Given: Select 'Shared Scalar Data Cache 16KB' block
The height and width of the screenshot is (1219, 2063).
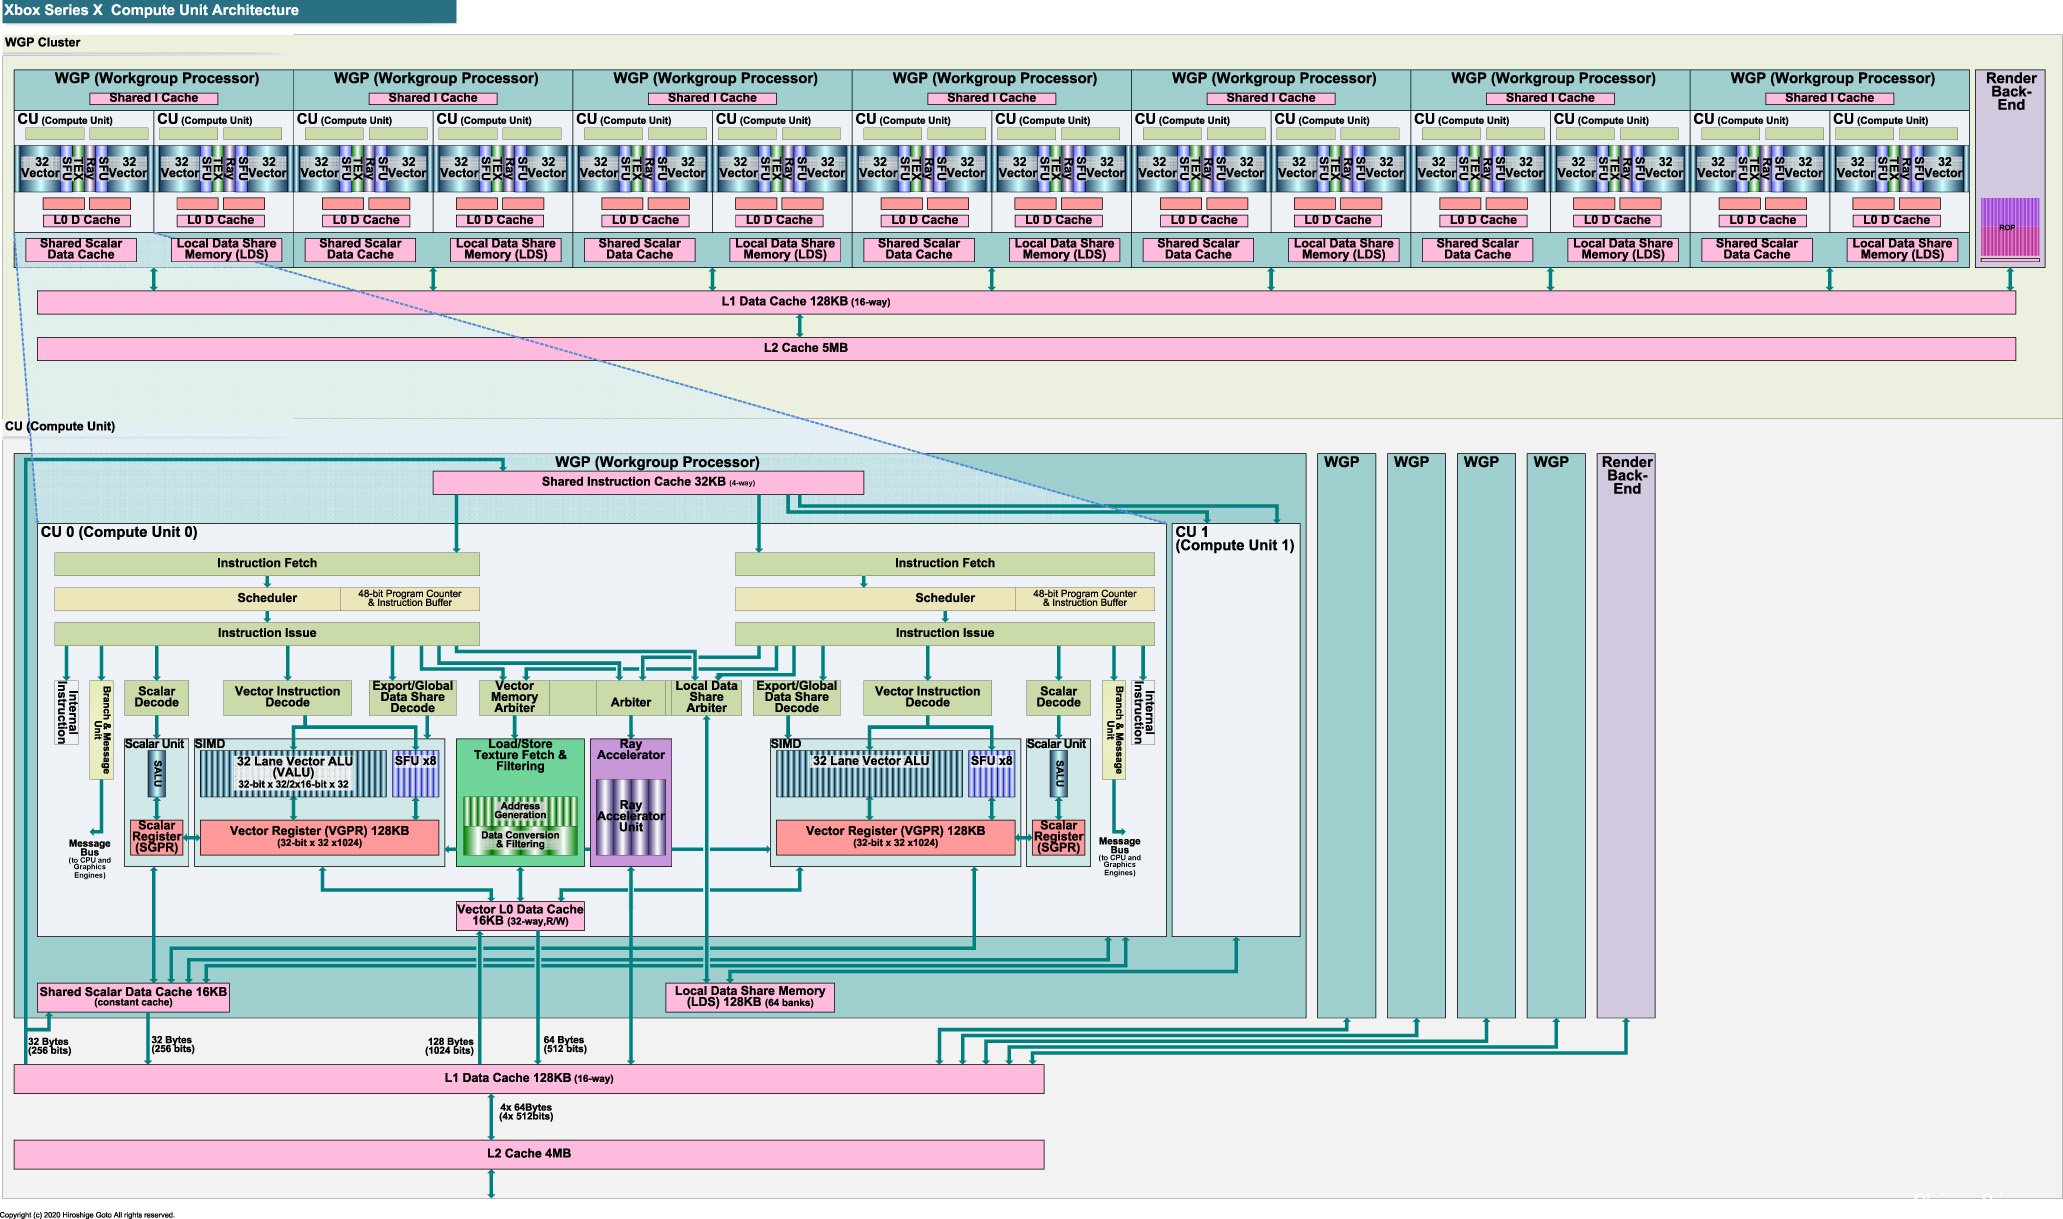Looking at the screenshot, I should [x=133, y=996].
